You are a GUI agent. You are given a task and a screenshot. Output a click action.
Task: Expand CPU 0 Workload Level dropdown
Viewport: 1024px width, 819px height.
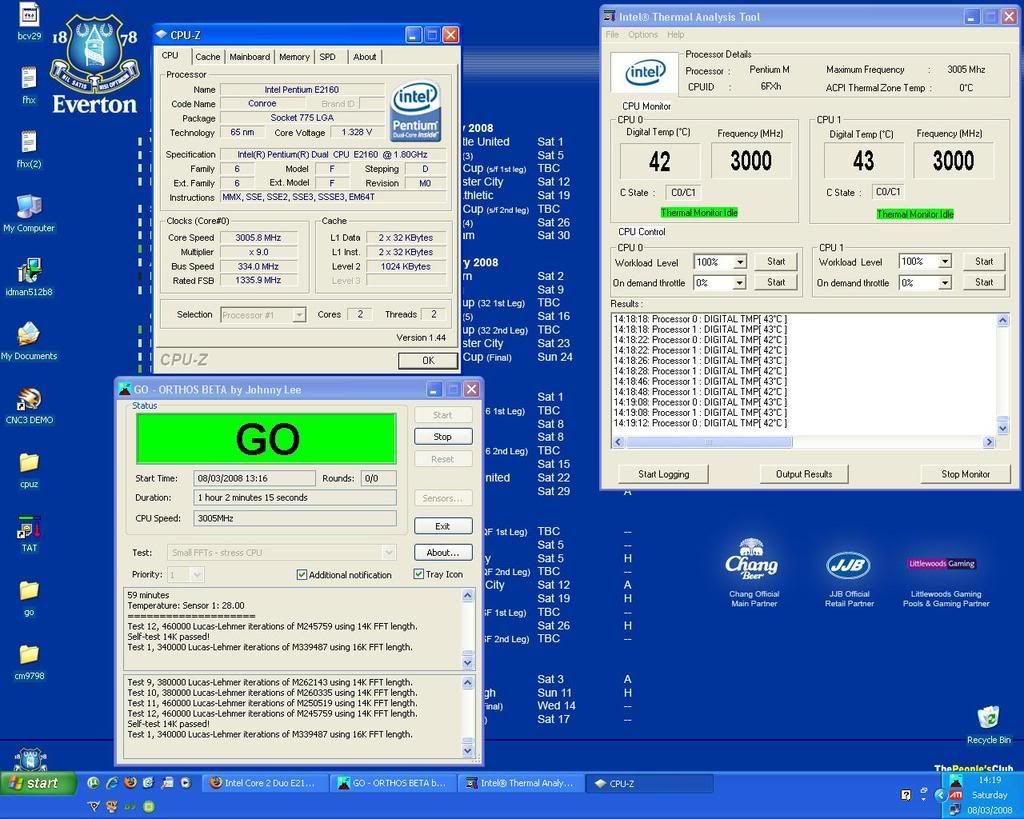tap(739, 262)
